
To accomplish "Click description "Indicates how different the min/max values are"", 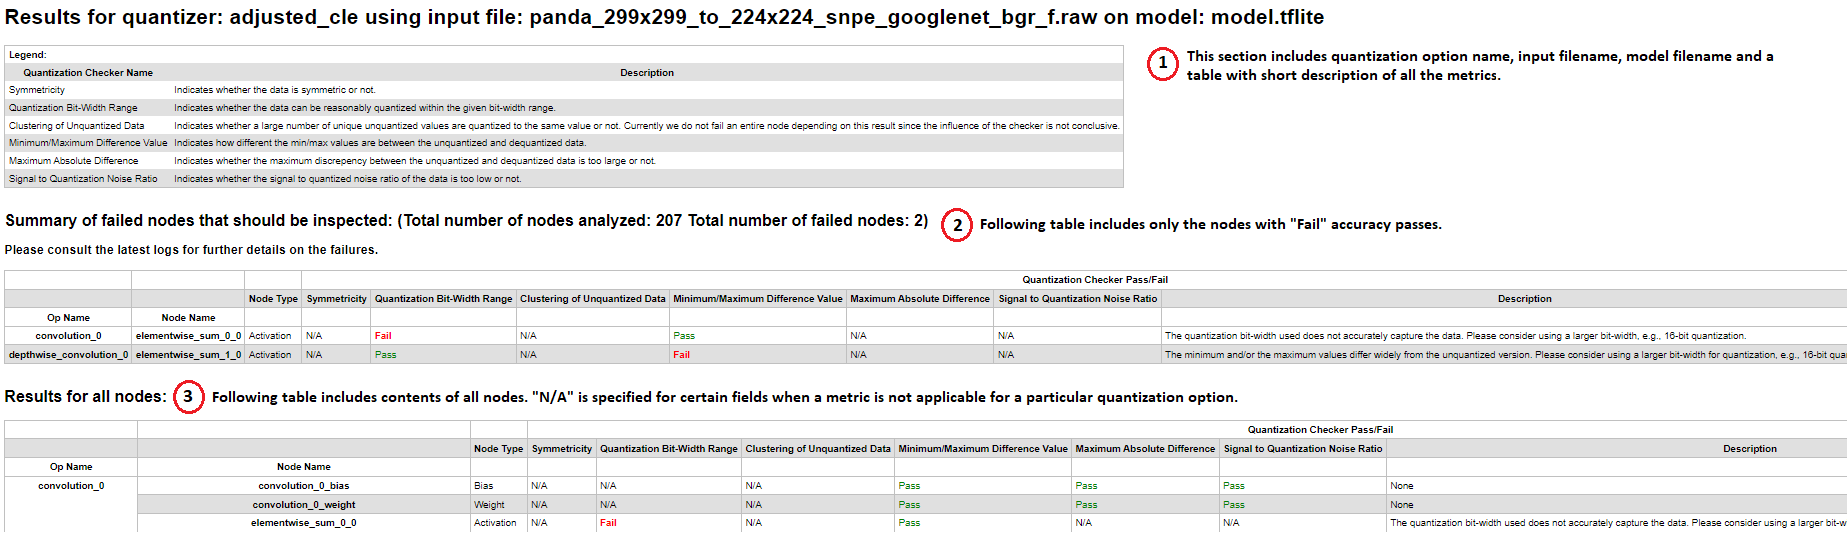I will coord(380,143).
